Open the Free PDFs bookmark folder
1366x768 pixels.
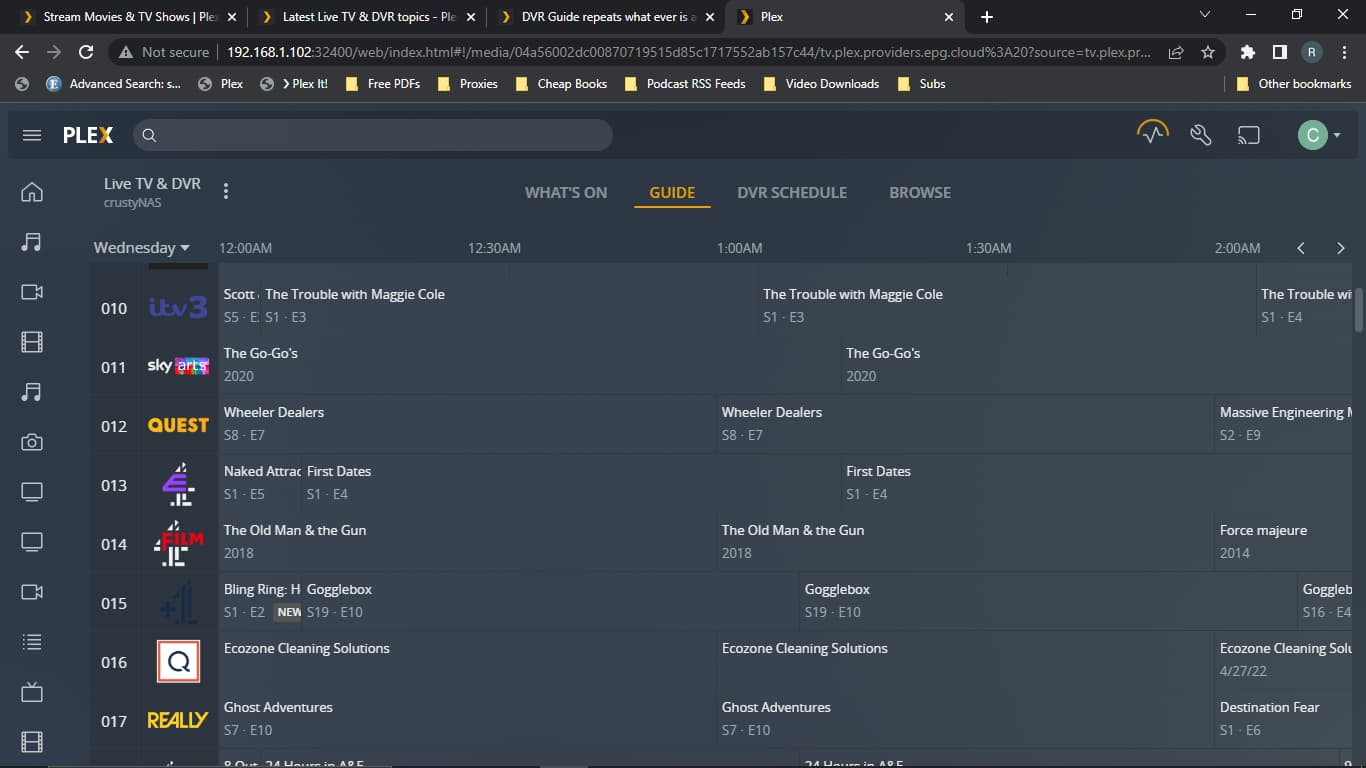tap(383, 84)
